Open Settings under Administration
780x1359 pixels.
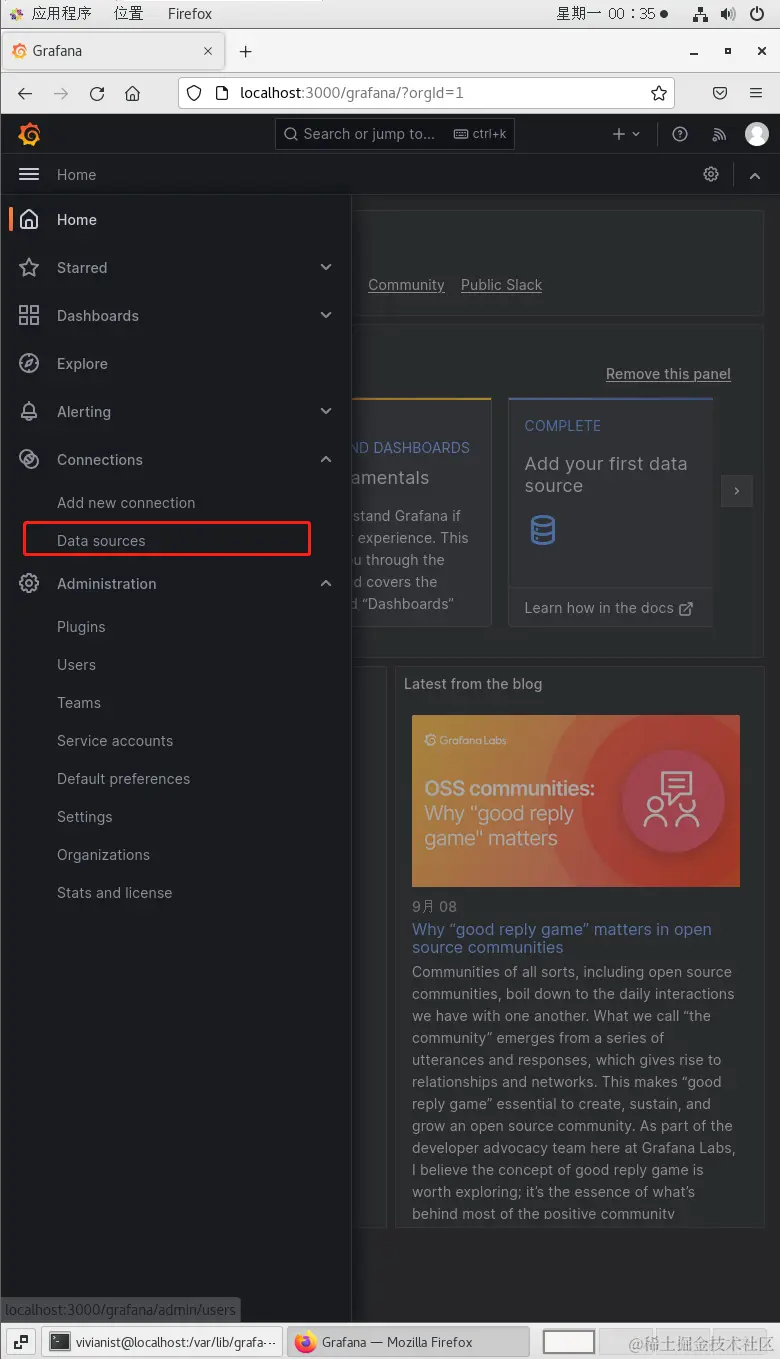point(85,817)
